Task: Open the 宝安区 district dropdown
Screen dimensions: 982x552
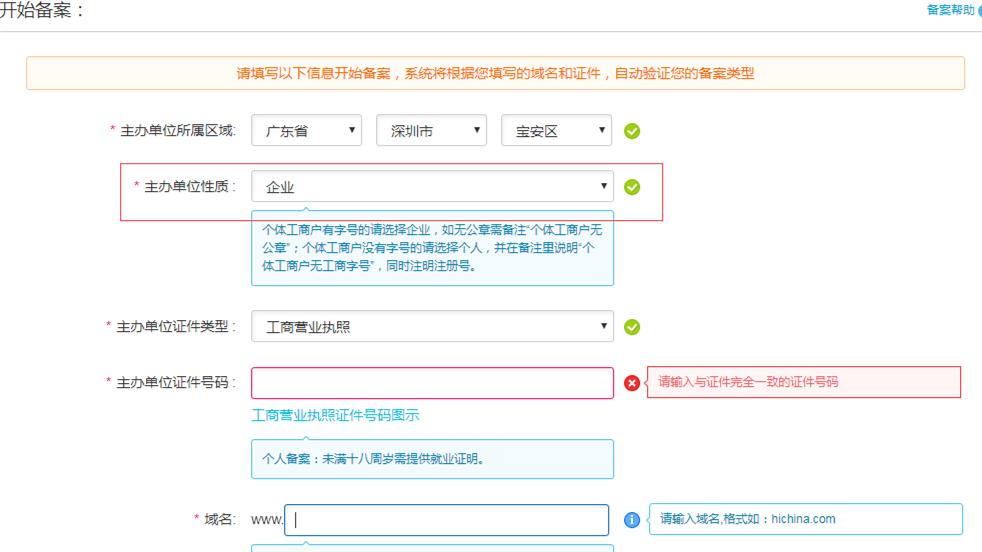Action: [x=556, y=131]
